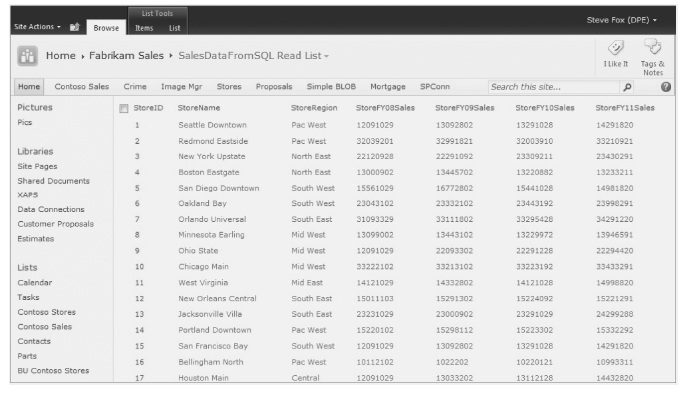This screenshot has width=684, height=393.
Task: Open the Simple BLOB navigation item
Action: pos(331,86)
